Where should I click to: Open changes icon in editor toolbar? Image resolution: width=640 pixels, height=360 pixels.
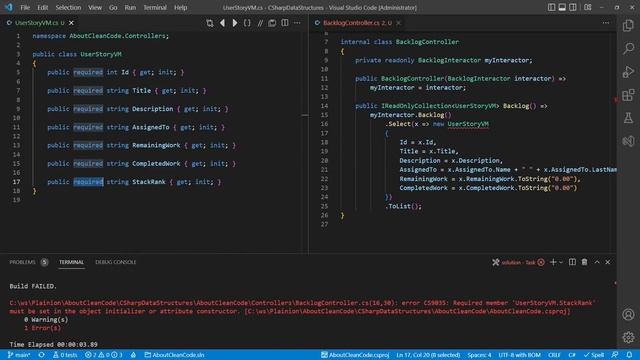tap(272, 23)
